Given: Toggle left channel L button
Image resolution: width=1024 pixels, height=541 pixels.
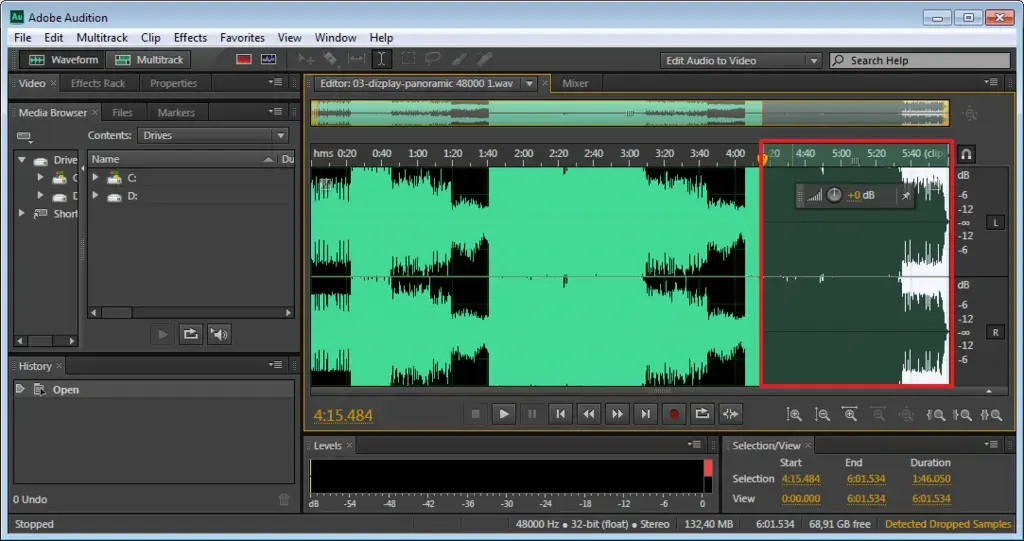Looking at the screenshot, I should click(x=995, y=222).
